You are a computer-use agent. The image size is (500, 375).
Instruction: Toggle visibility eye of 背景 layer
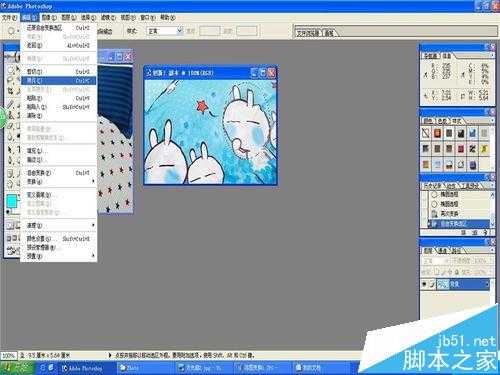pos(424,284)
